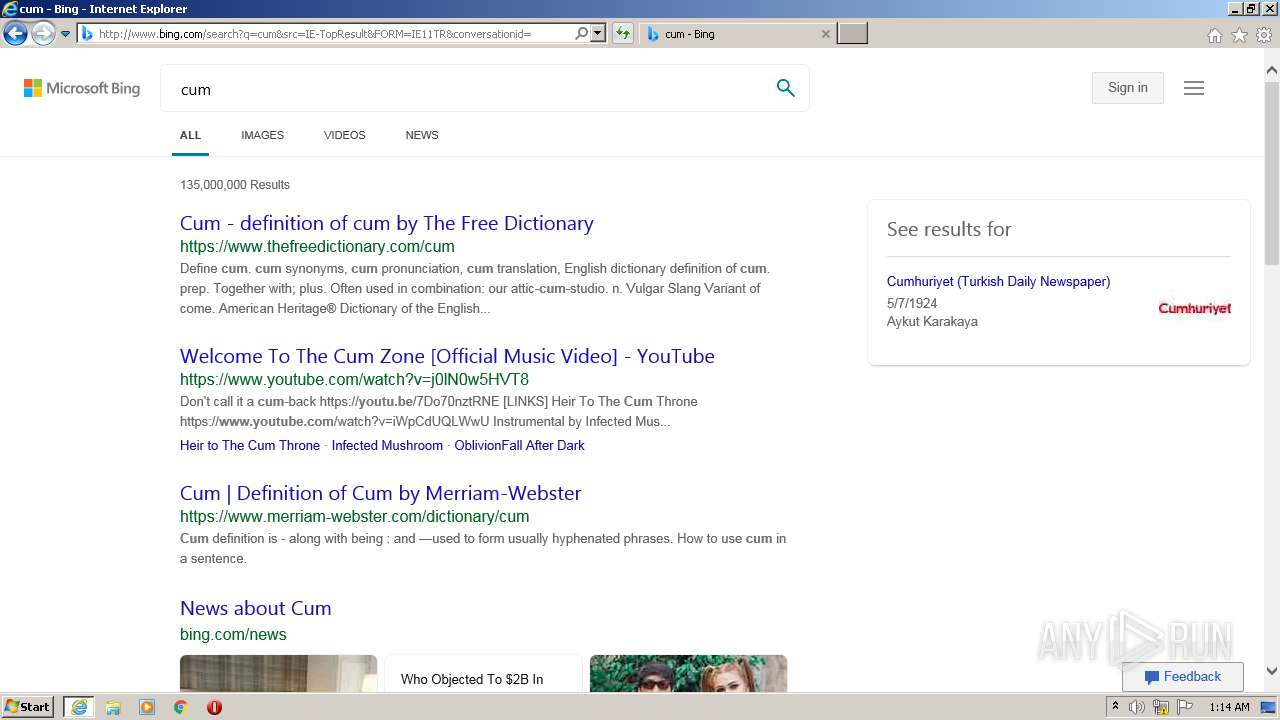Click the network connection tray icon

coord(1161,707)
